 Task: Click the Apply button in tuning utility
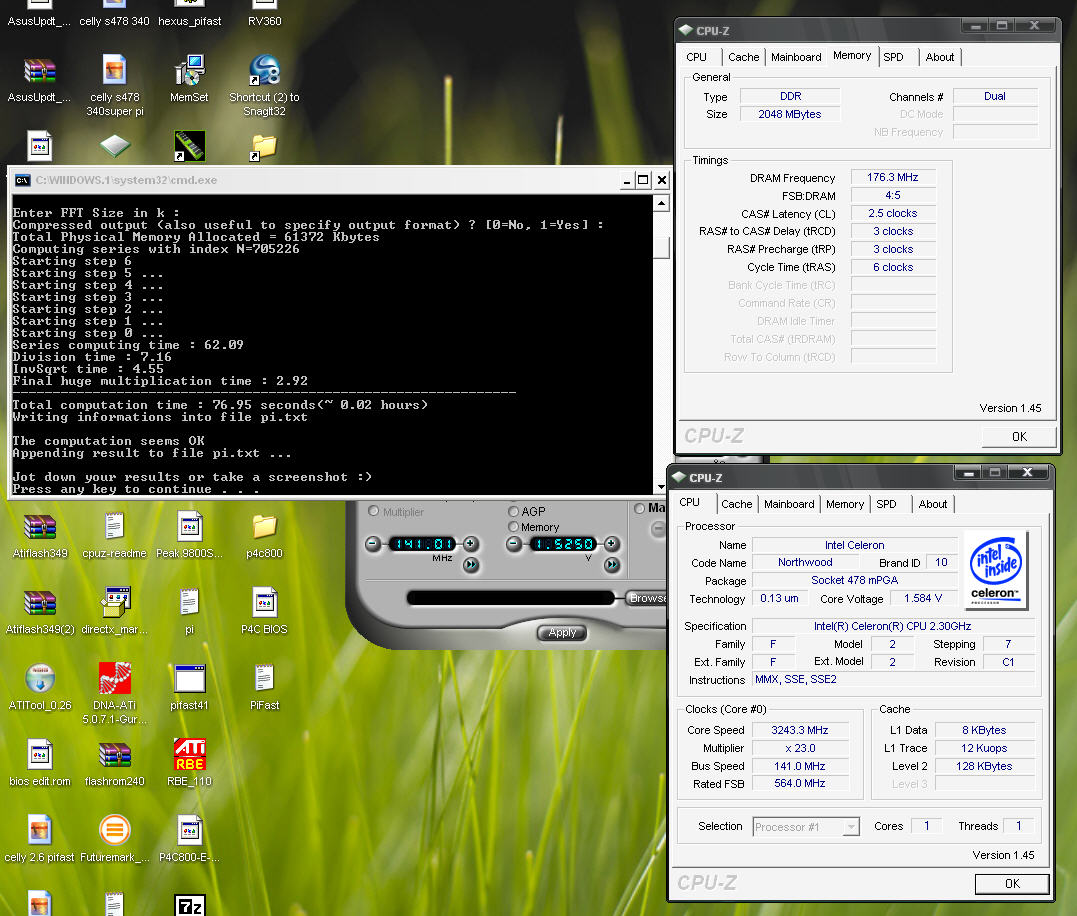pyautogui.click(x=562, y=632)
